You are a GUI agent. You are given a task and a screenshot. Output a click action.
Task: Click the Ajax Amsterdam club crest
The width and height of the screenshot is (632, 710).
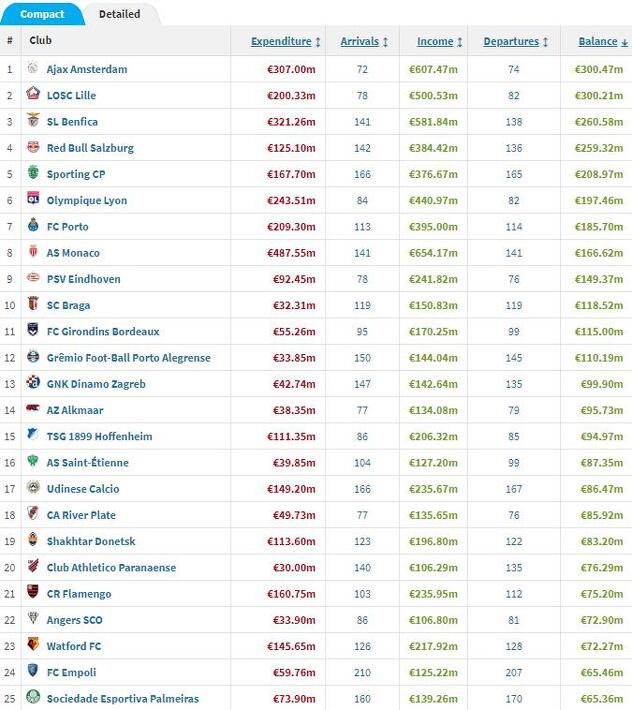(x=33, y=68)
